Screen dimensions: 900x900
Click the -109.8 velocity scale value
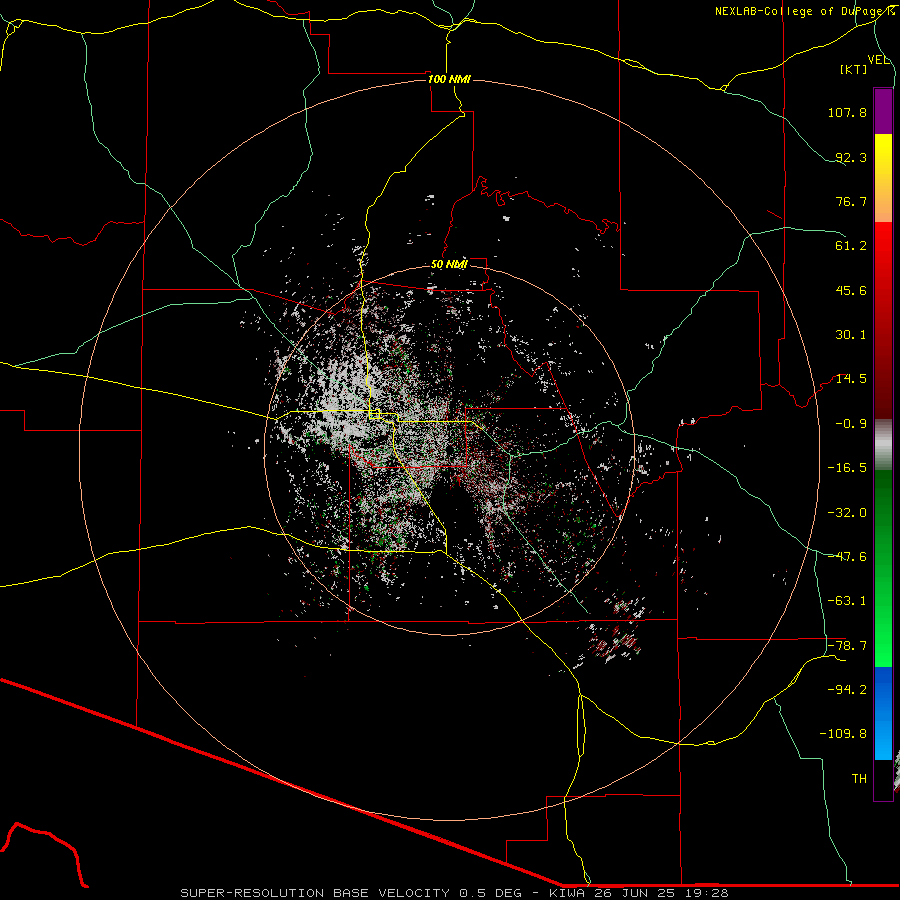tap(843, 734)
